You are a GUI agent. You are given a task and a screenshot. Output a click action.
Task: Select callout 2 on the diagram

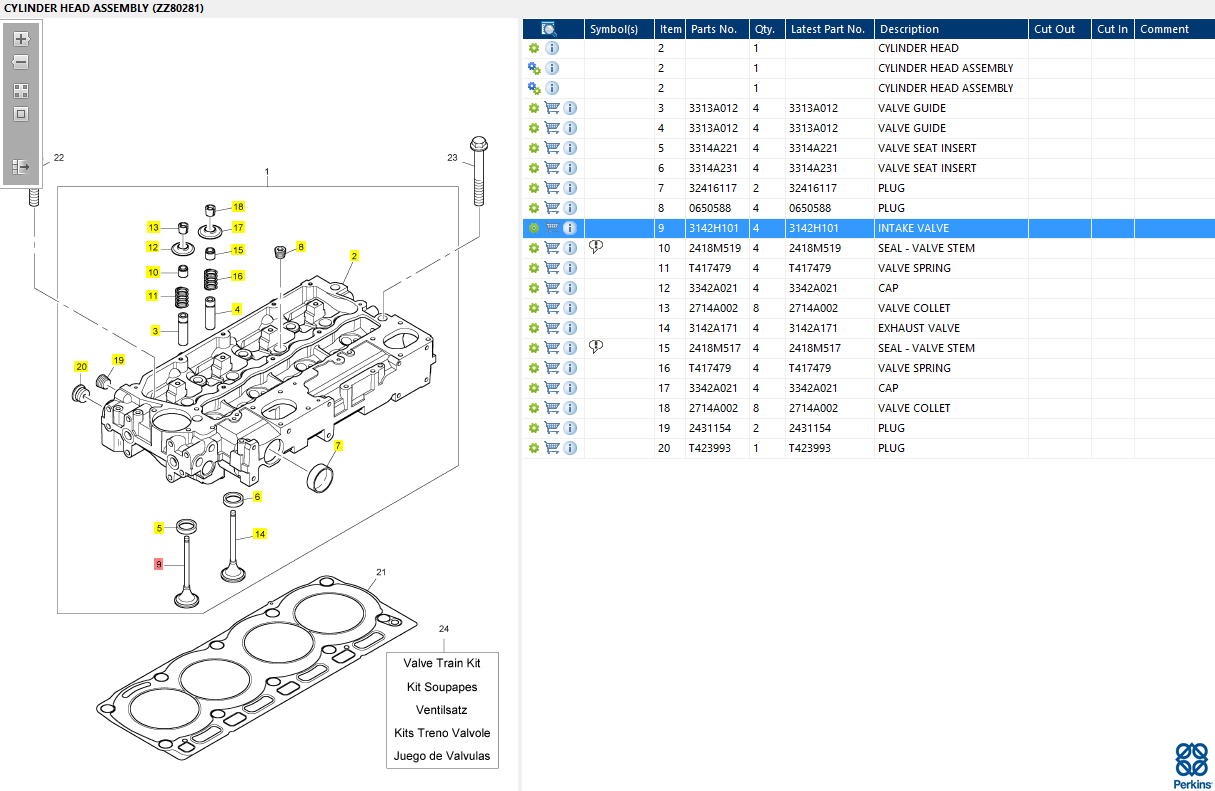(x=354, y=256)
